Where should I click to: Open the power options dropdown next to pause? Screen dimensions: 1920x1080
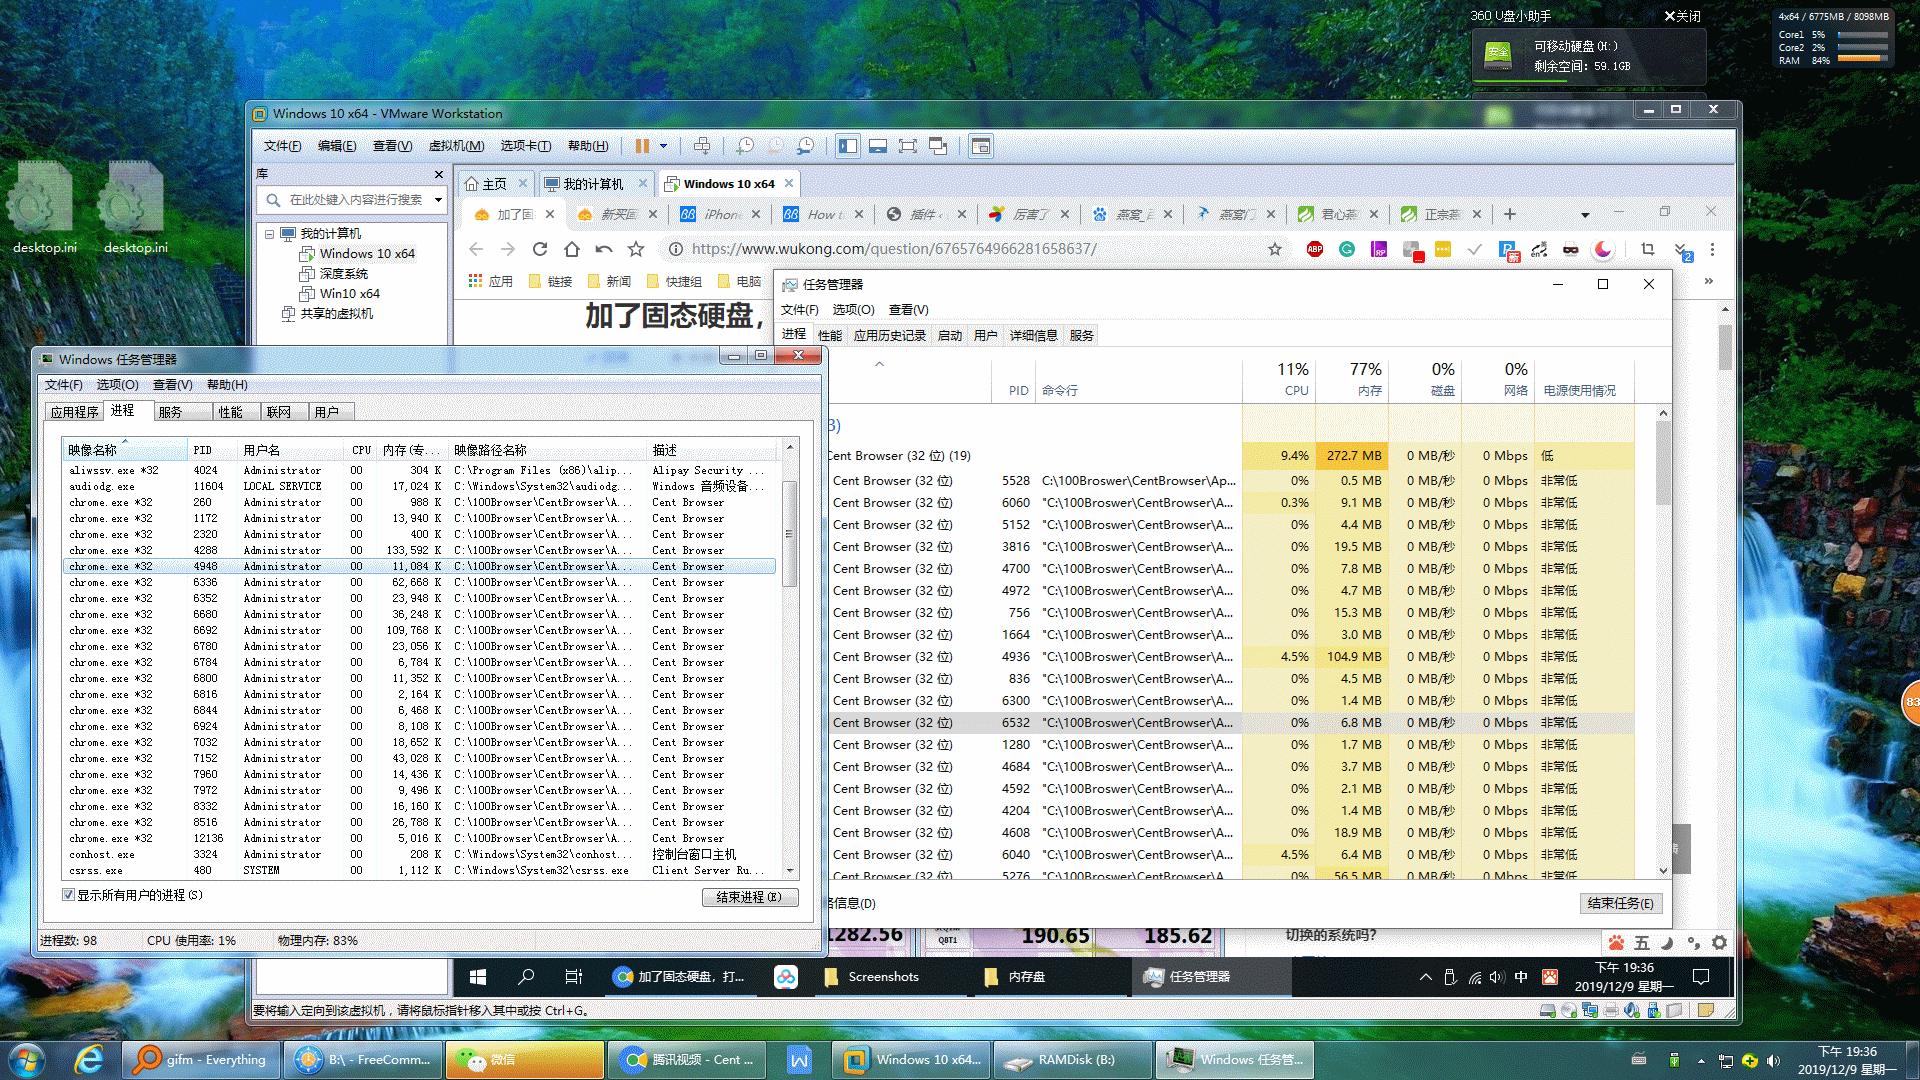coord(663,146)
